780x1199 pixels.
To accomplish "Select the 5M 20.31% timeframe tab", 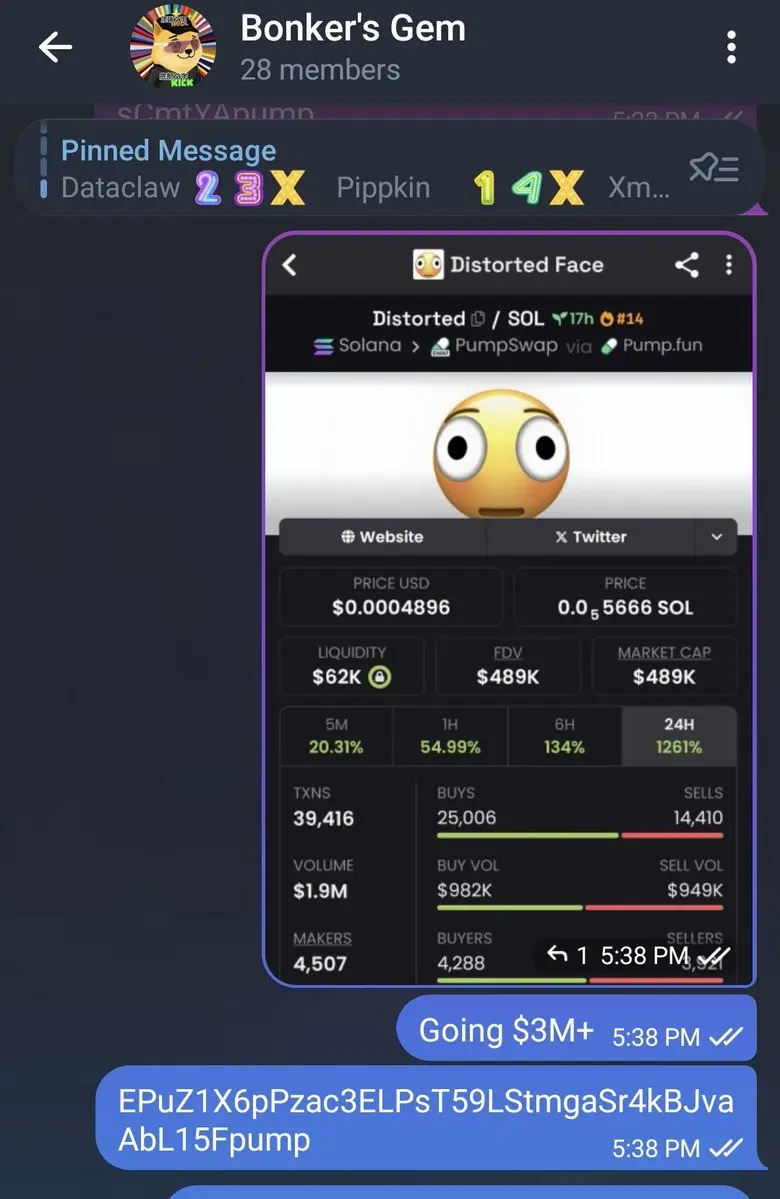I will 336,736.
